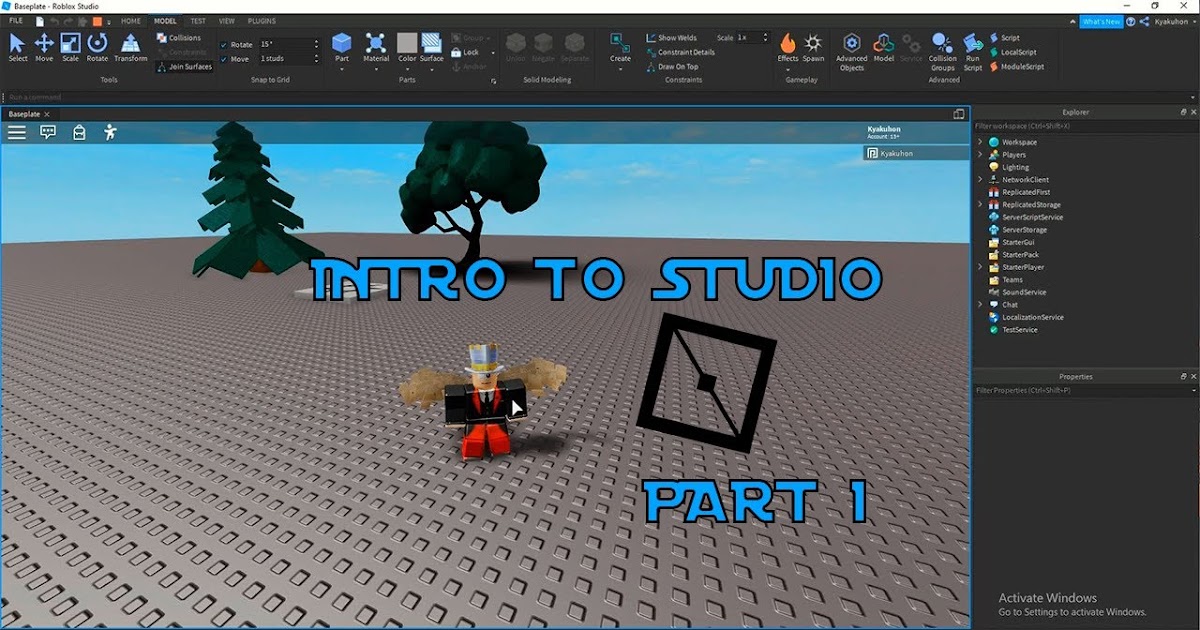The height and width of the screenshot is (630, 1200).
Task: Open the Color dropdown arrow
Action: 407,69
